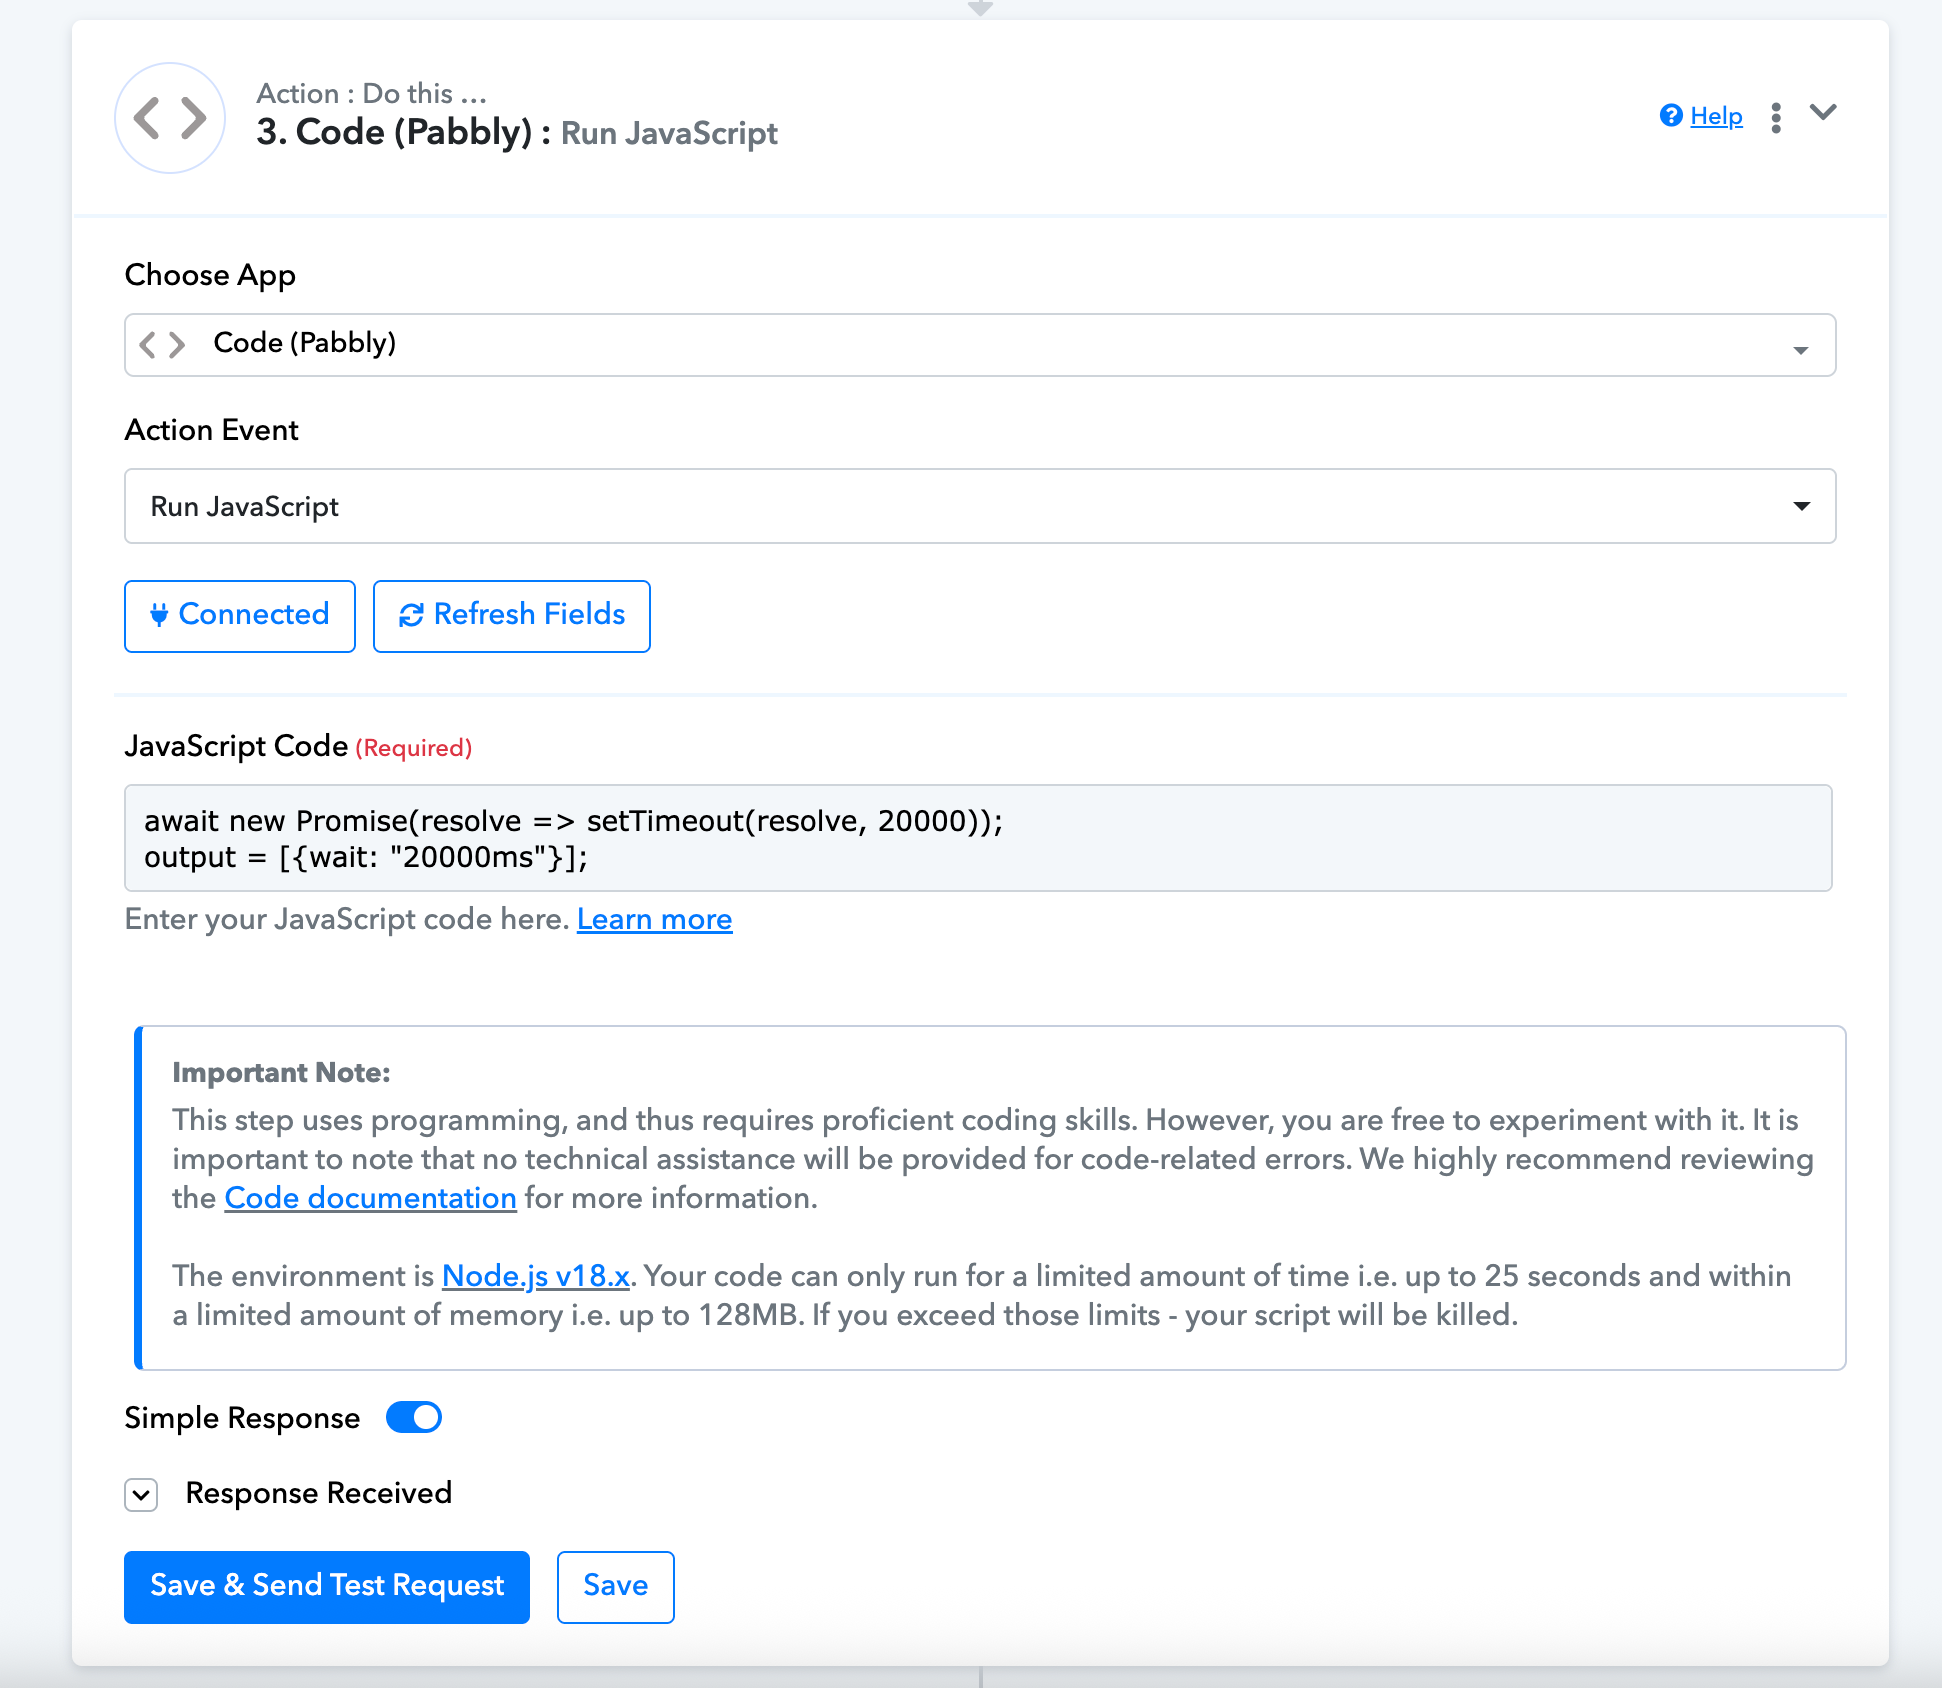The height and width of the screenshot is (1688, 1942).
Task: Click the 'JavaScript Code' field label
Action: 236,746
